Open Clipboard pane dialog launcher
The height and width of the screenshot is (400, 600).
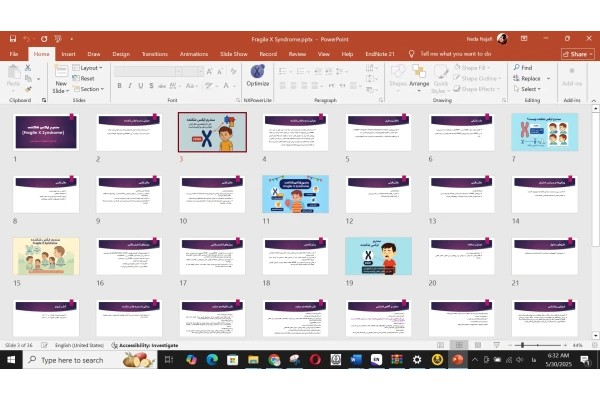[x=44, y=100]
